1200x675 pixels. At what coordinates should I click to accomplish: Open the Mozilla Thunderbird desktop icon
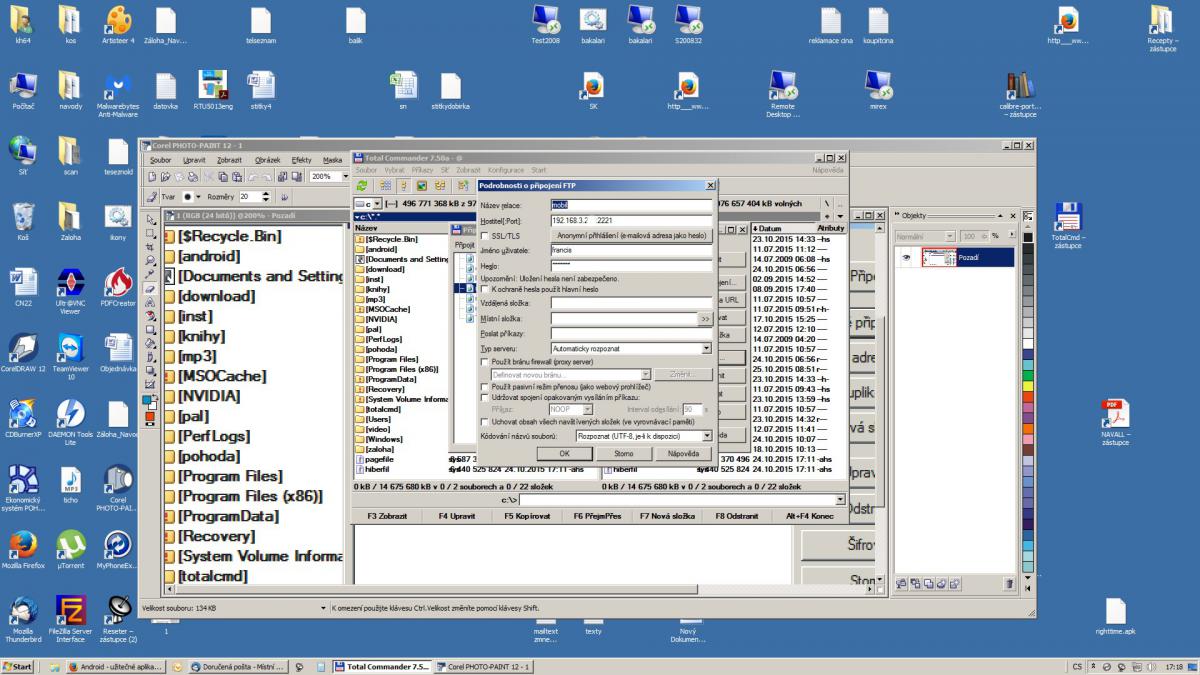23,617
